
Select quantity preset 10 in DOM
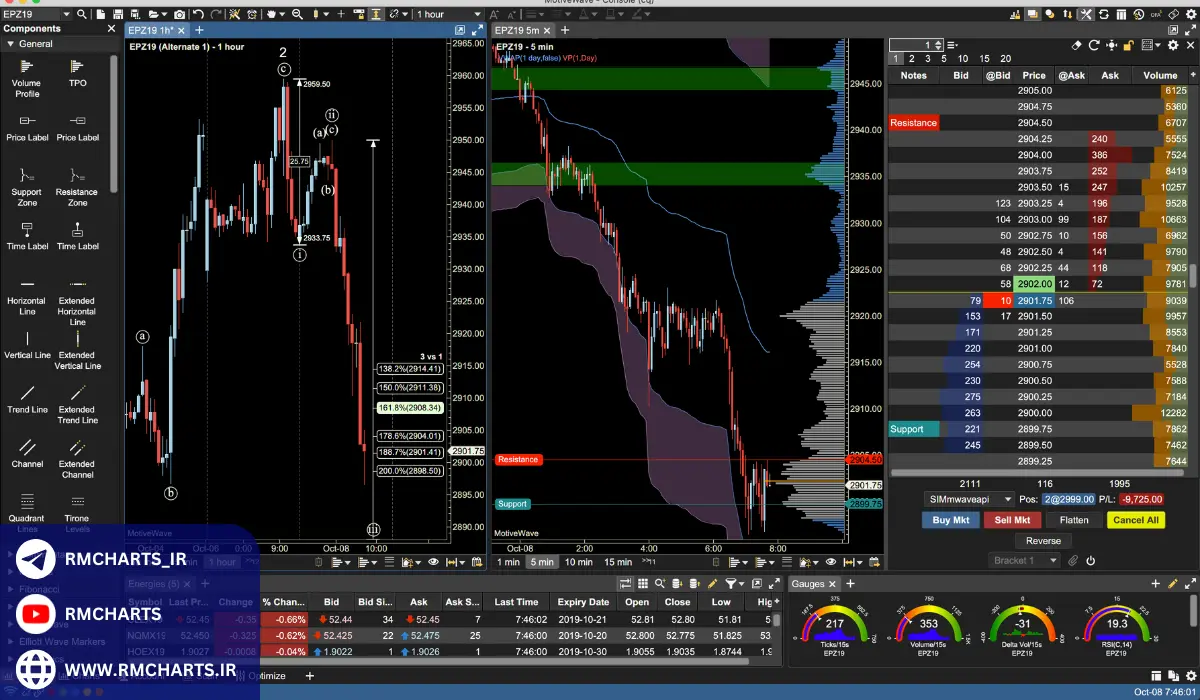pyautogui.click(x=962, y=59)
